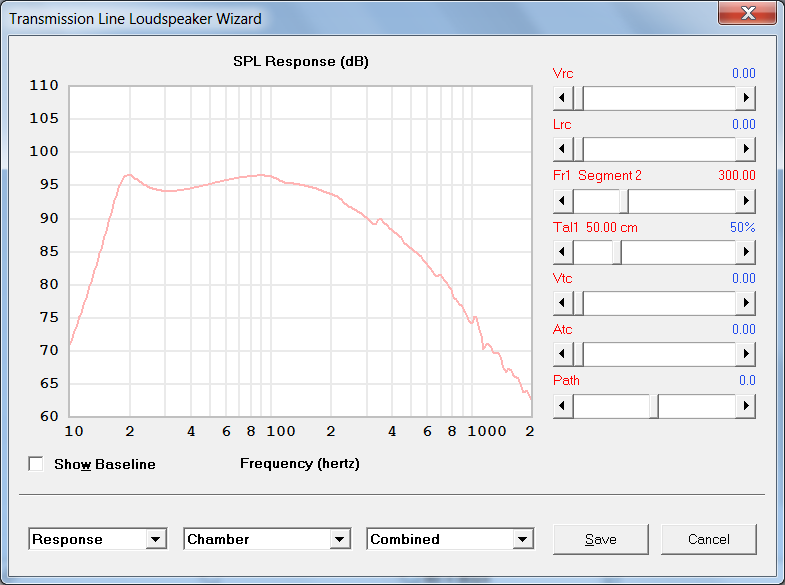Click the Atc slider left arrow
This screenshot has width=785, height=585.
[x=563, y=354]
